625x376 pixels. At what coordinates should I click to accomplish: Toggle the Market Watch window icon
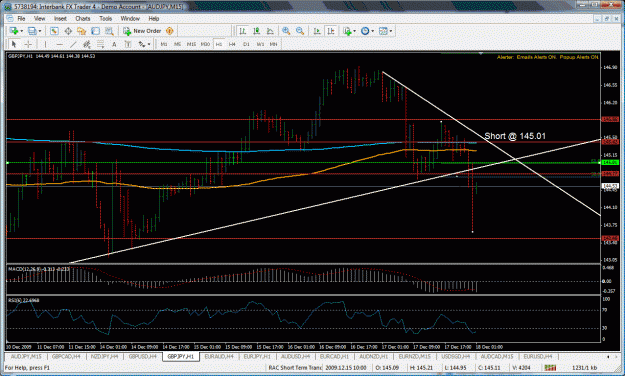[54, 31]
